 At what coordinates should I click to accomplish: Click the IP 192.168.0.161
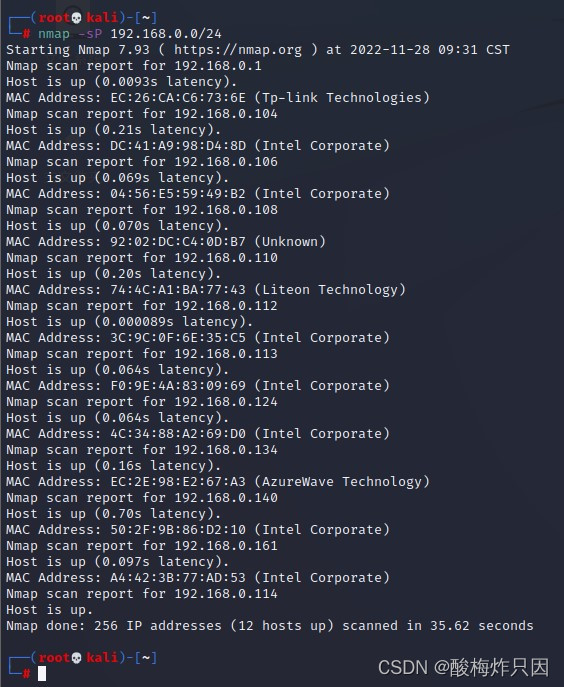226,546
